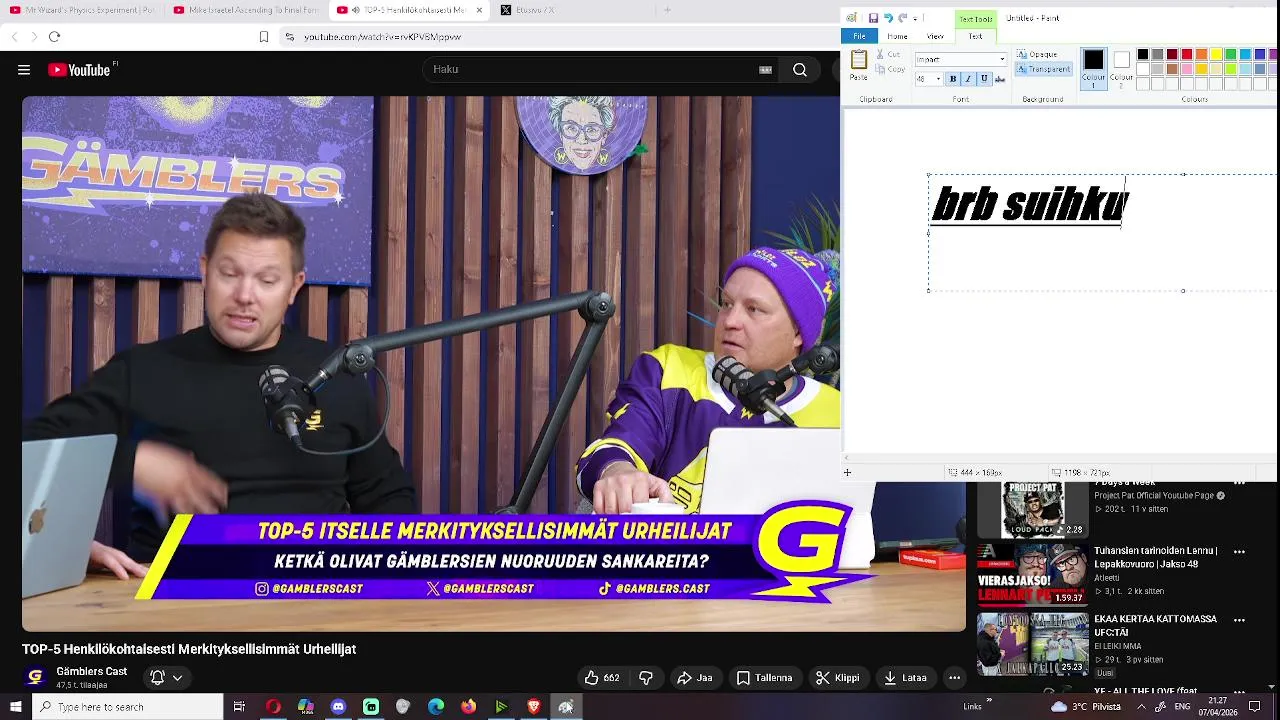The width and height of the screenshot is (1280, 720).
Task: Share the video using Jaa
Action: point(695,678)
